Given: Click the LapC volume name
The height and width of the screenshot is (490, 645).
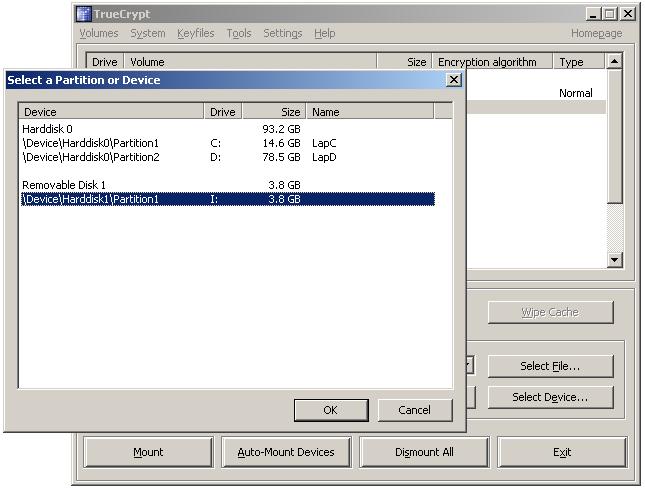Looking at the screenshot, I should pos(324,143).
